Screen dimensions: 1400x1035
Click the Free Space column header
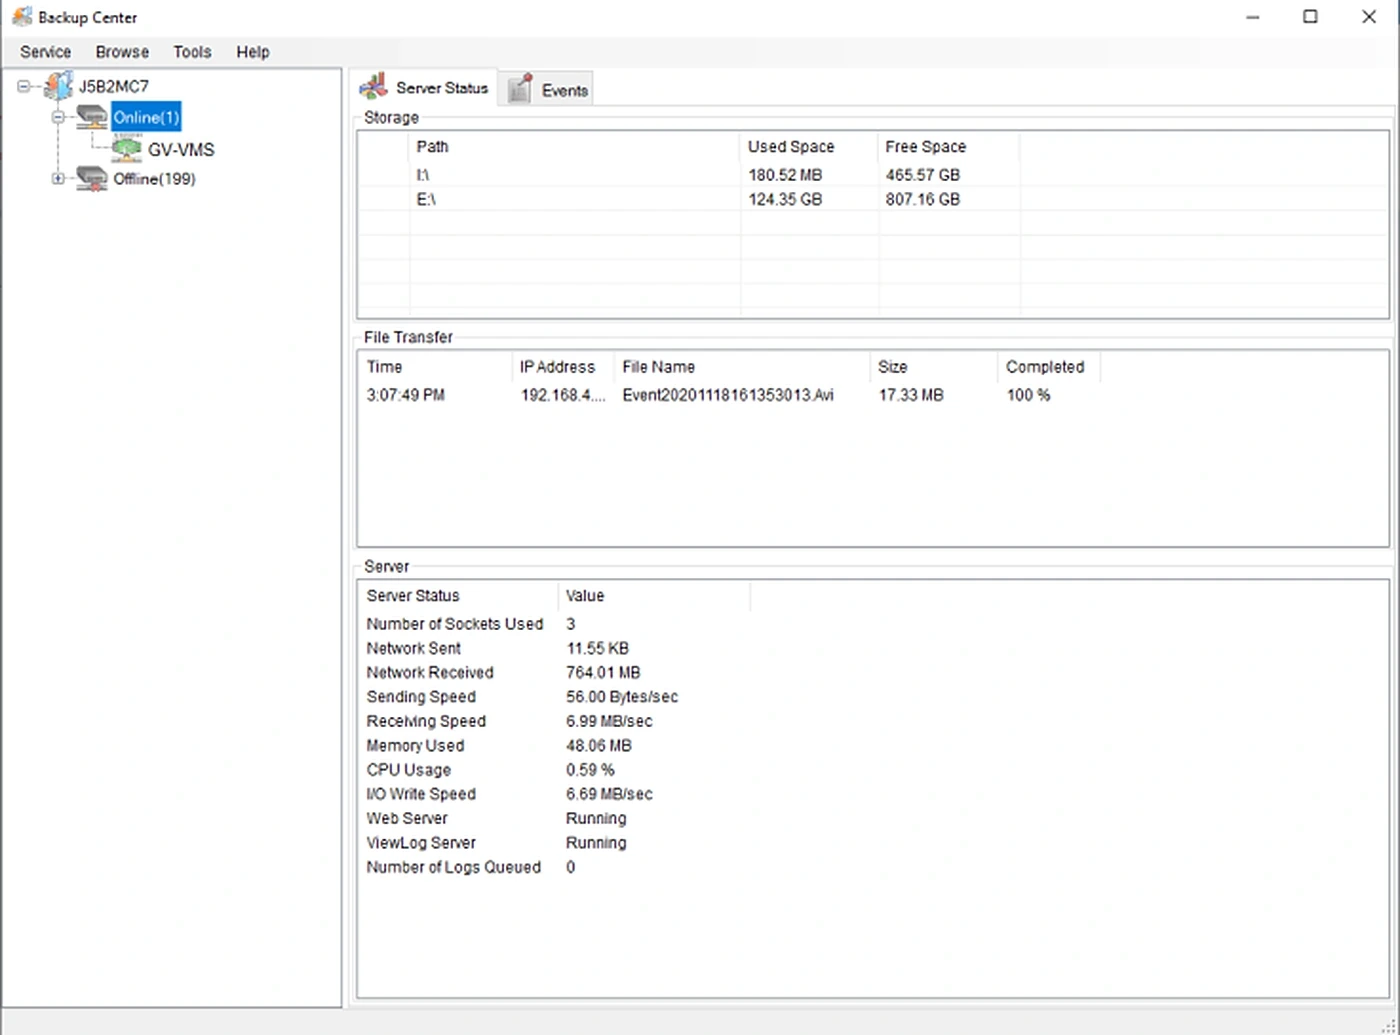[949, 147]
